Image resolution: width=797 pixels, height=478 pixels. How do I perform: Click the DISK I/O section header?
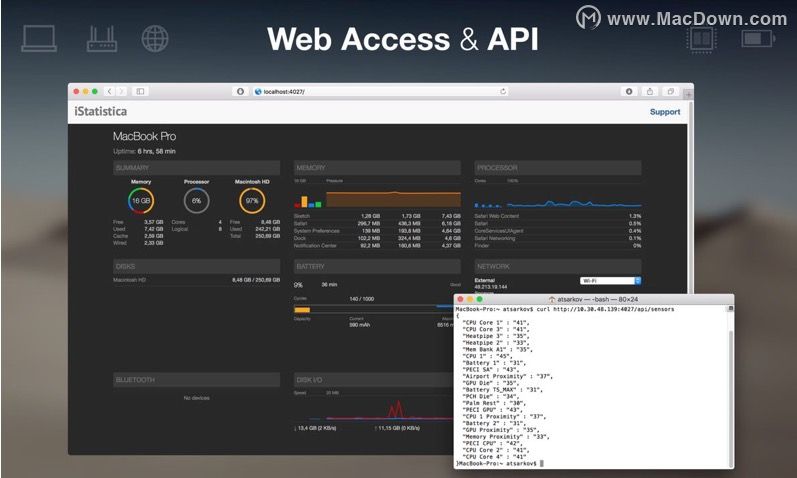click(x=374, y=380)
